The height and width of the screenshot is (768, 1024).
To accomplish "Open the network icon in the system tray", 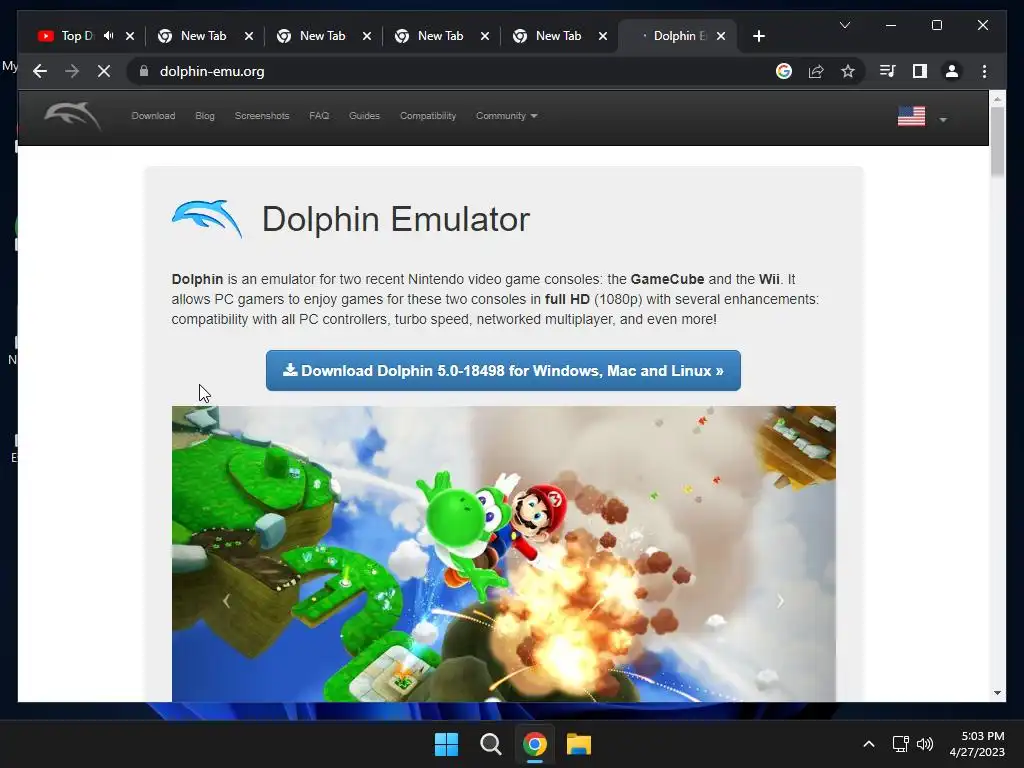I will point(901,744).
